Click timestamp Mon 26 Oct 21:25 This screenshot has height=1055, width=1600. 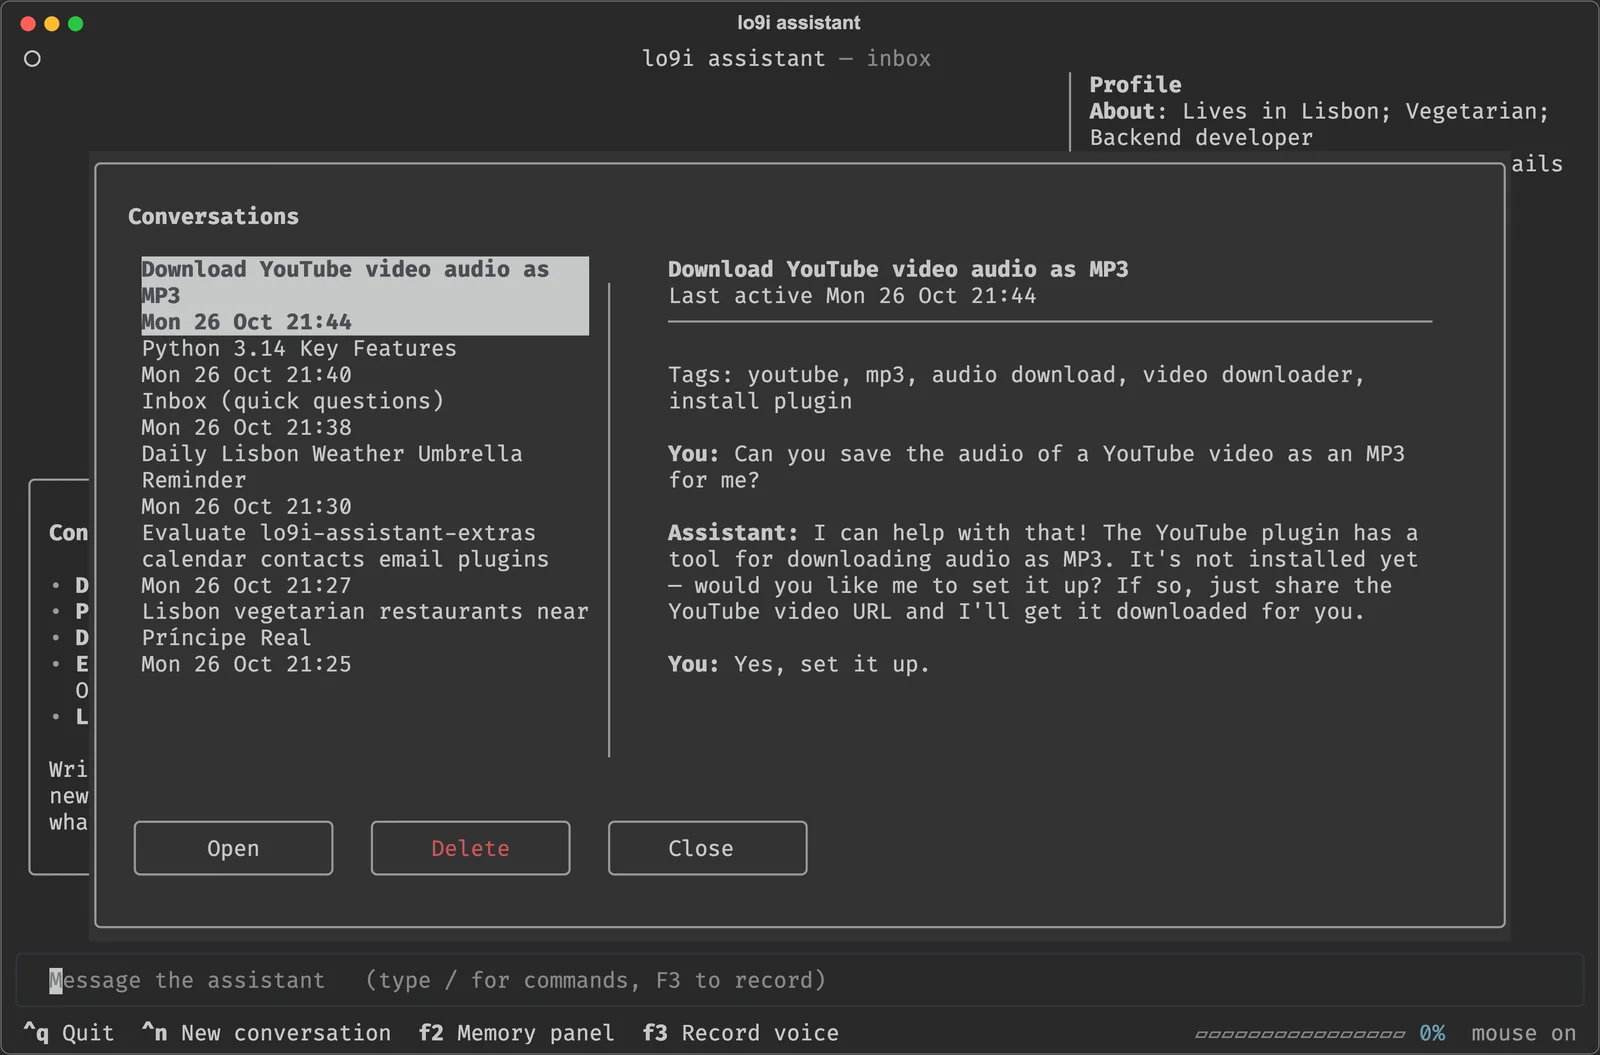(246, 664)
